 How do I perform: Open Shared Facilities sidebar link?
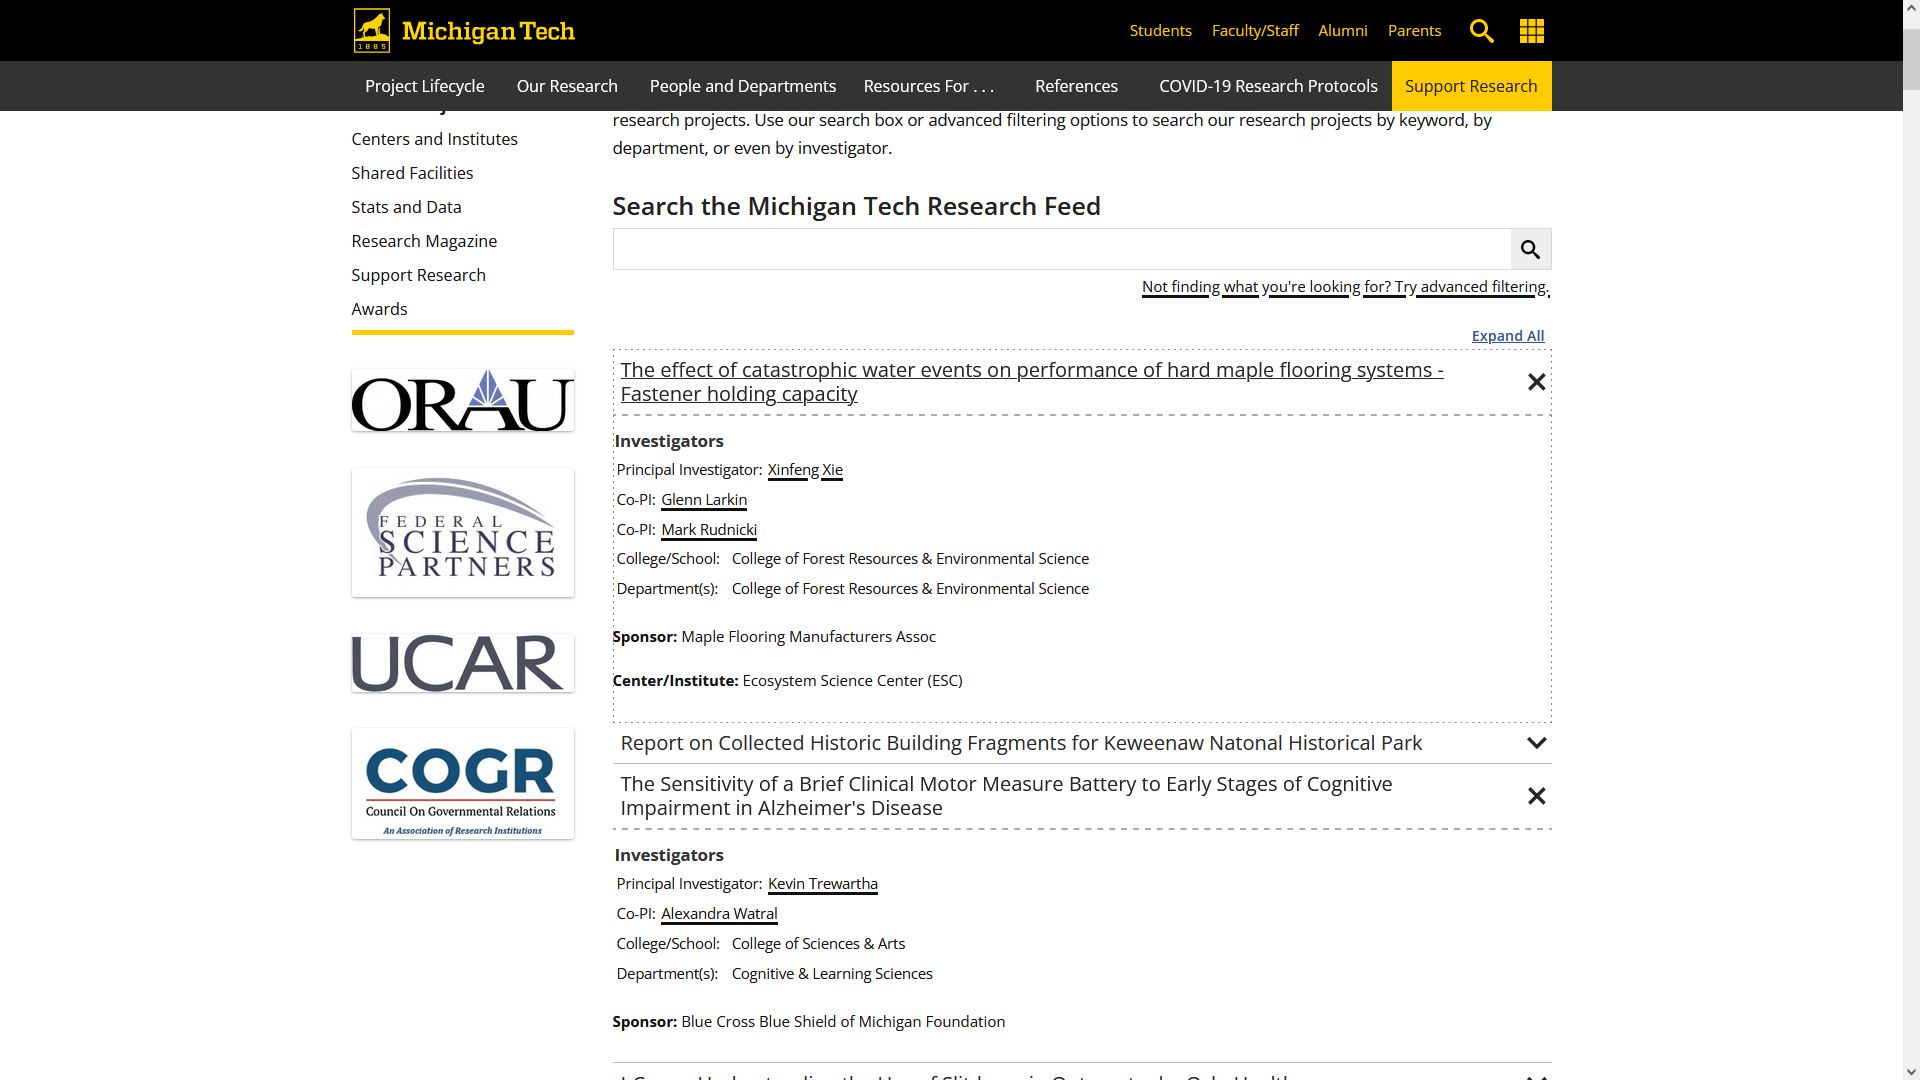coord(412,173)
